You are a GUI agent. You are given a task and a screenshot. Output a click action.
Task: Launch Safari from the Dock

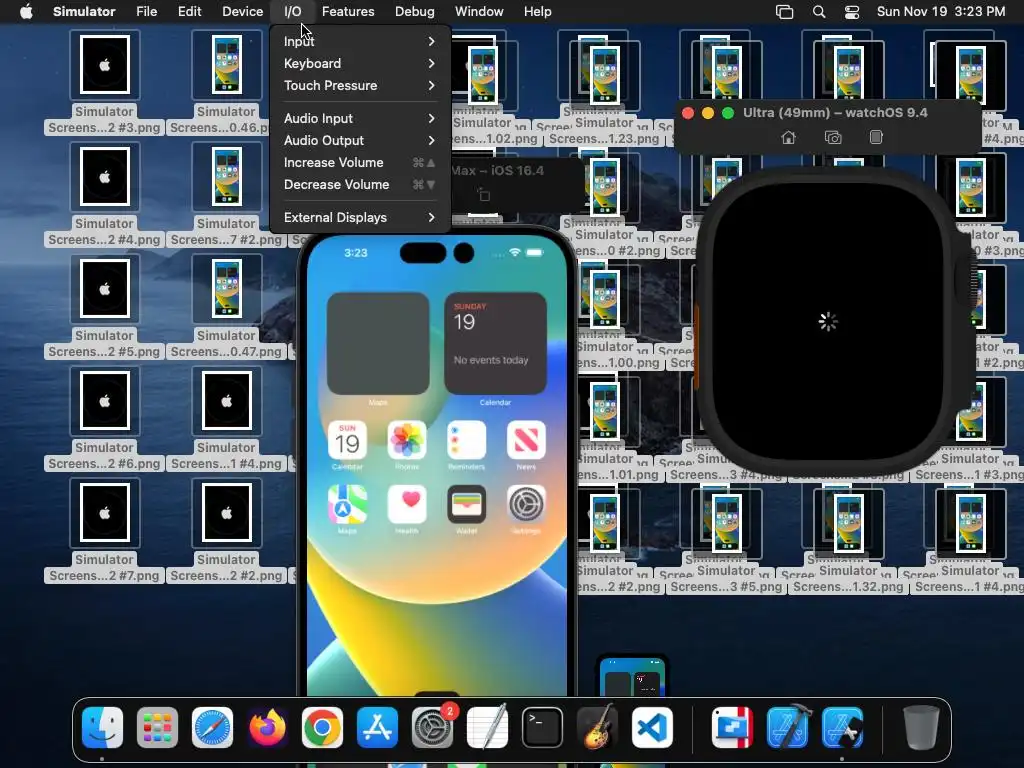click(x=212, y=728)
